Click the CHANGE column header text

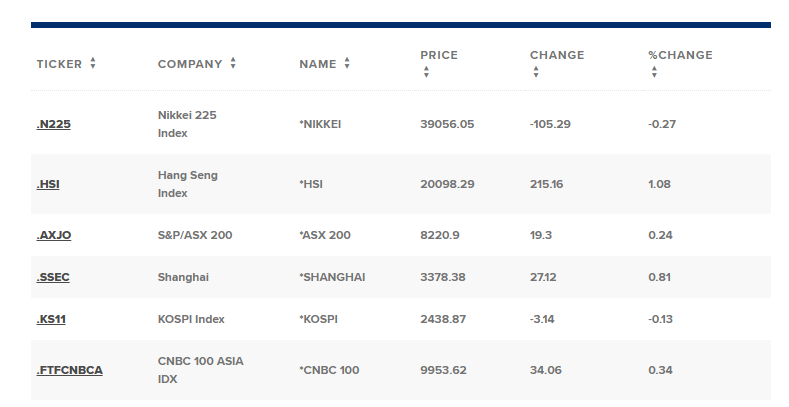point(557,55)
